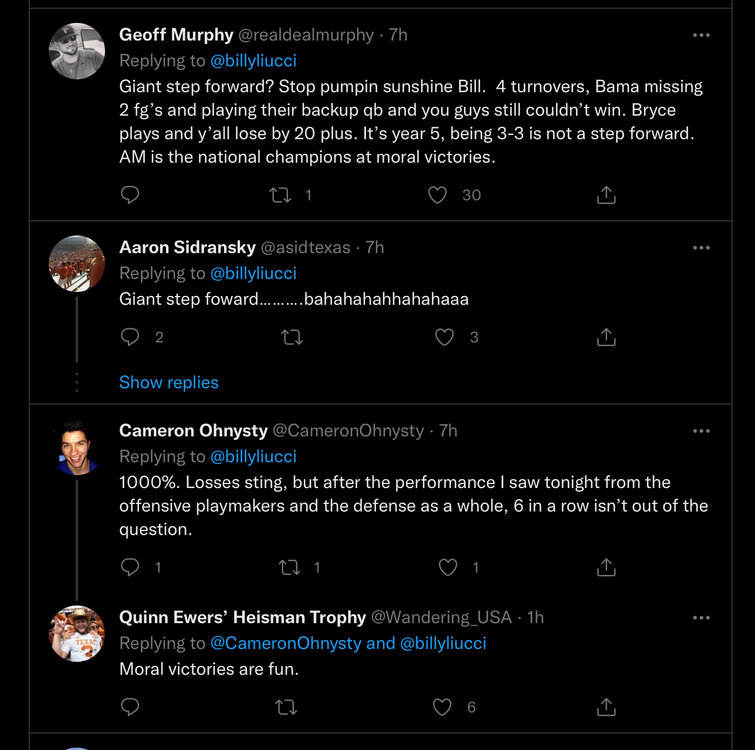Reply to Quinn Ewers' Heisman Trophy tweet
Viewport: 755px width, 750px height.
tap(130, 707)
